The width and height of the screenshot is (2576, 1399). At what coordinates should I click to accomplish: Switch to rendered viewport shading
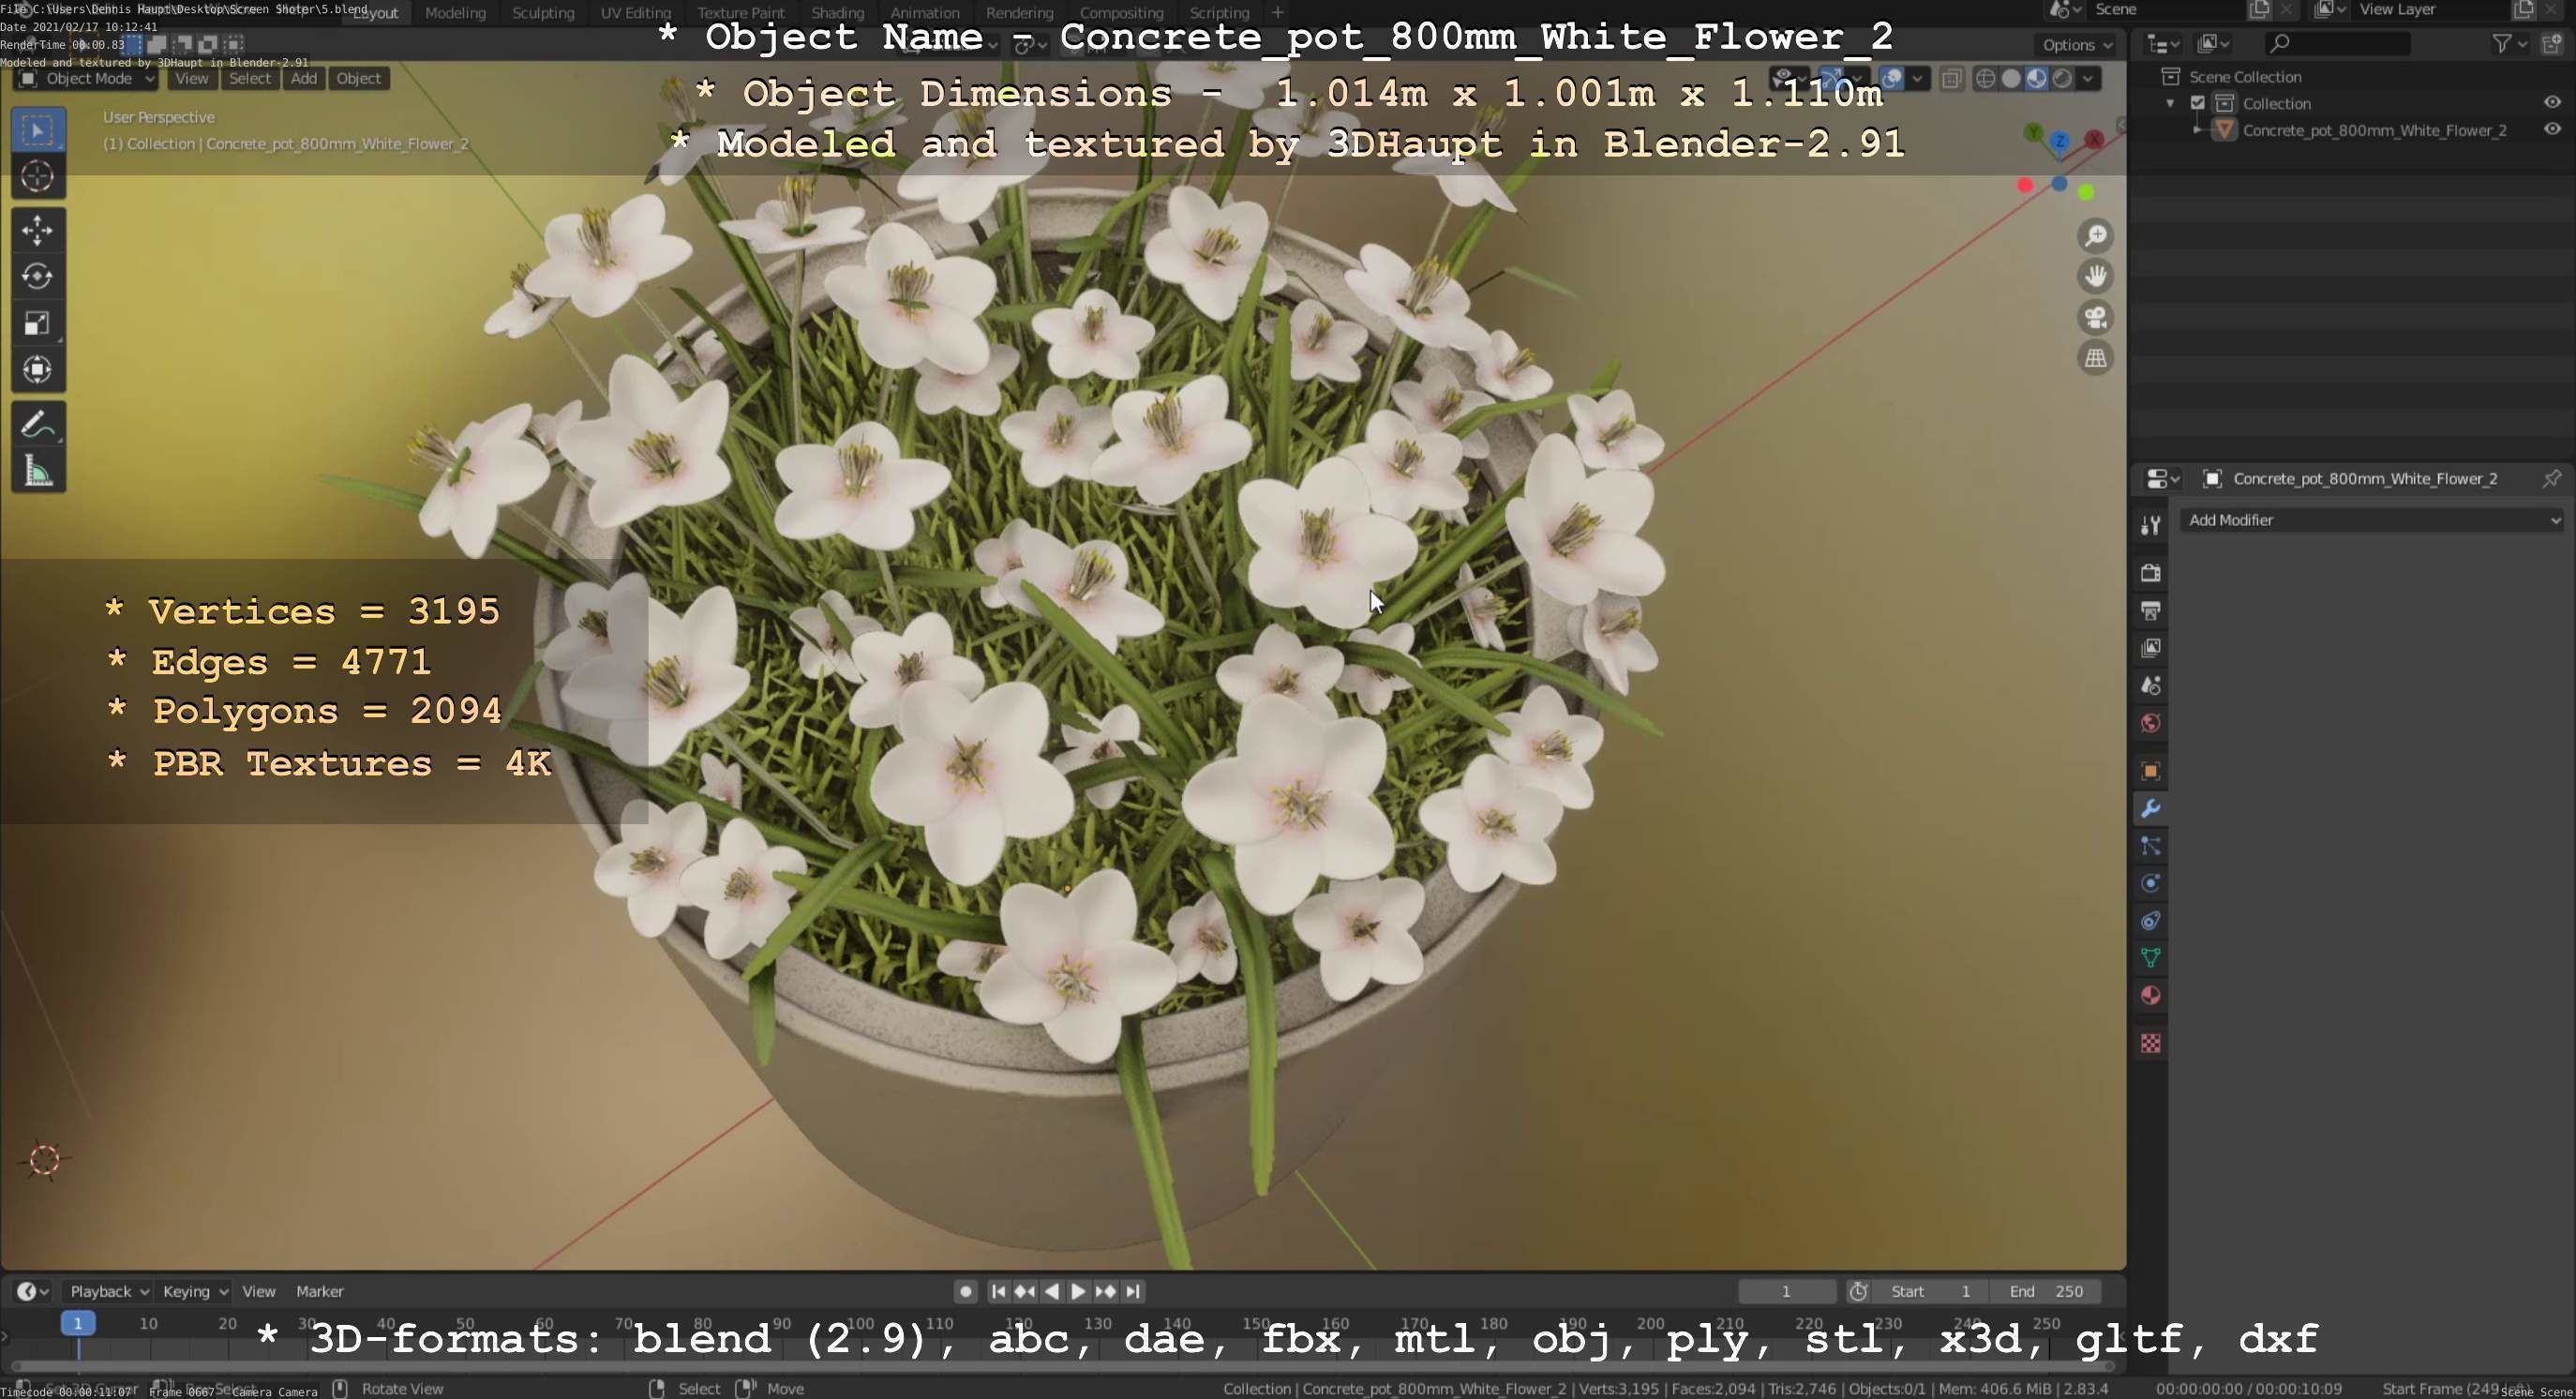(2062, 79)
